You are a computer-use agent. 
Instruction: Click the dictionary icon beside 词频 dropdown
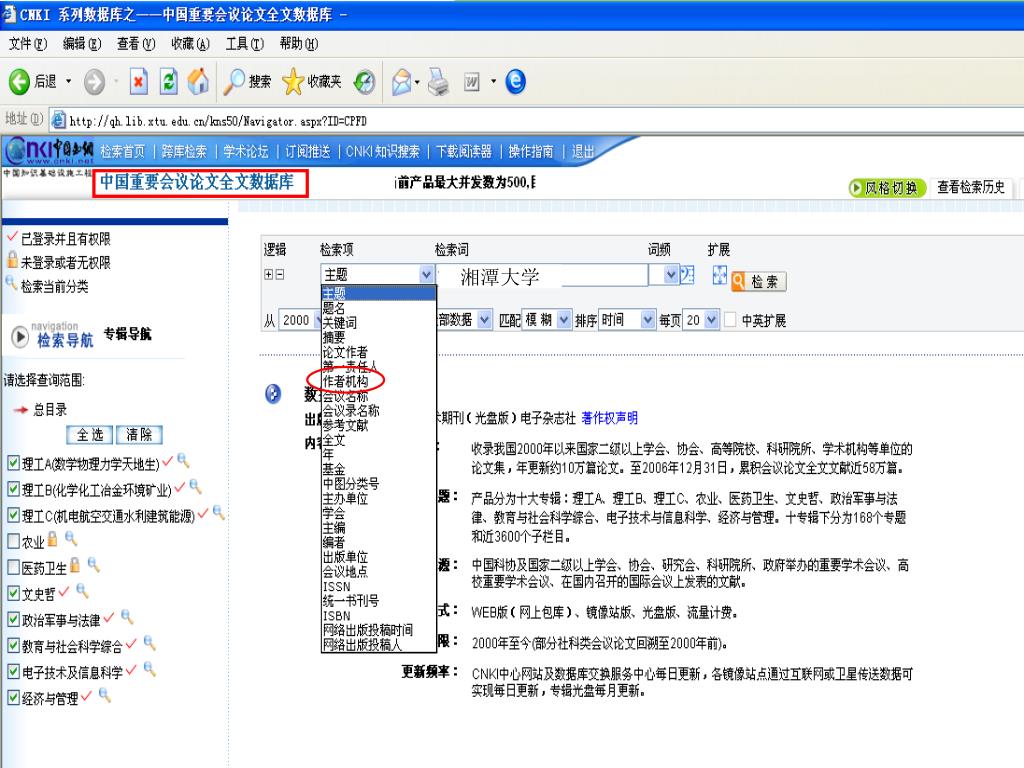point(687,275)
